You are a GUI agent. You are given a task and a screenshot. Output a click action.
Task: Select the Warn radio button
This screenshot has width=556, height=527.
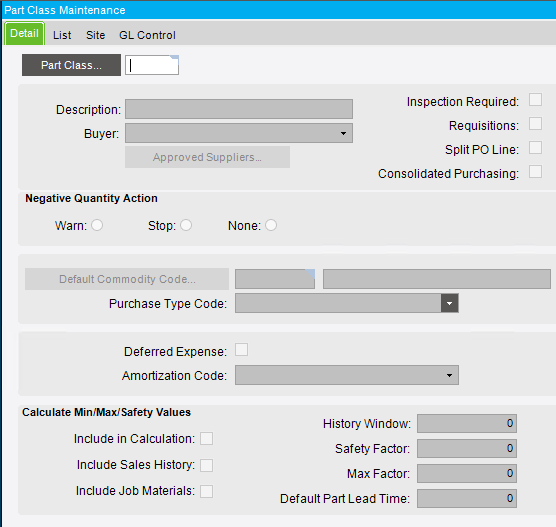click(97, 225)
